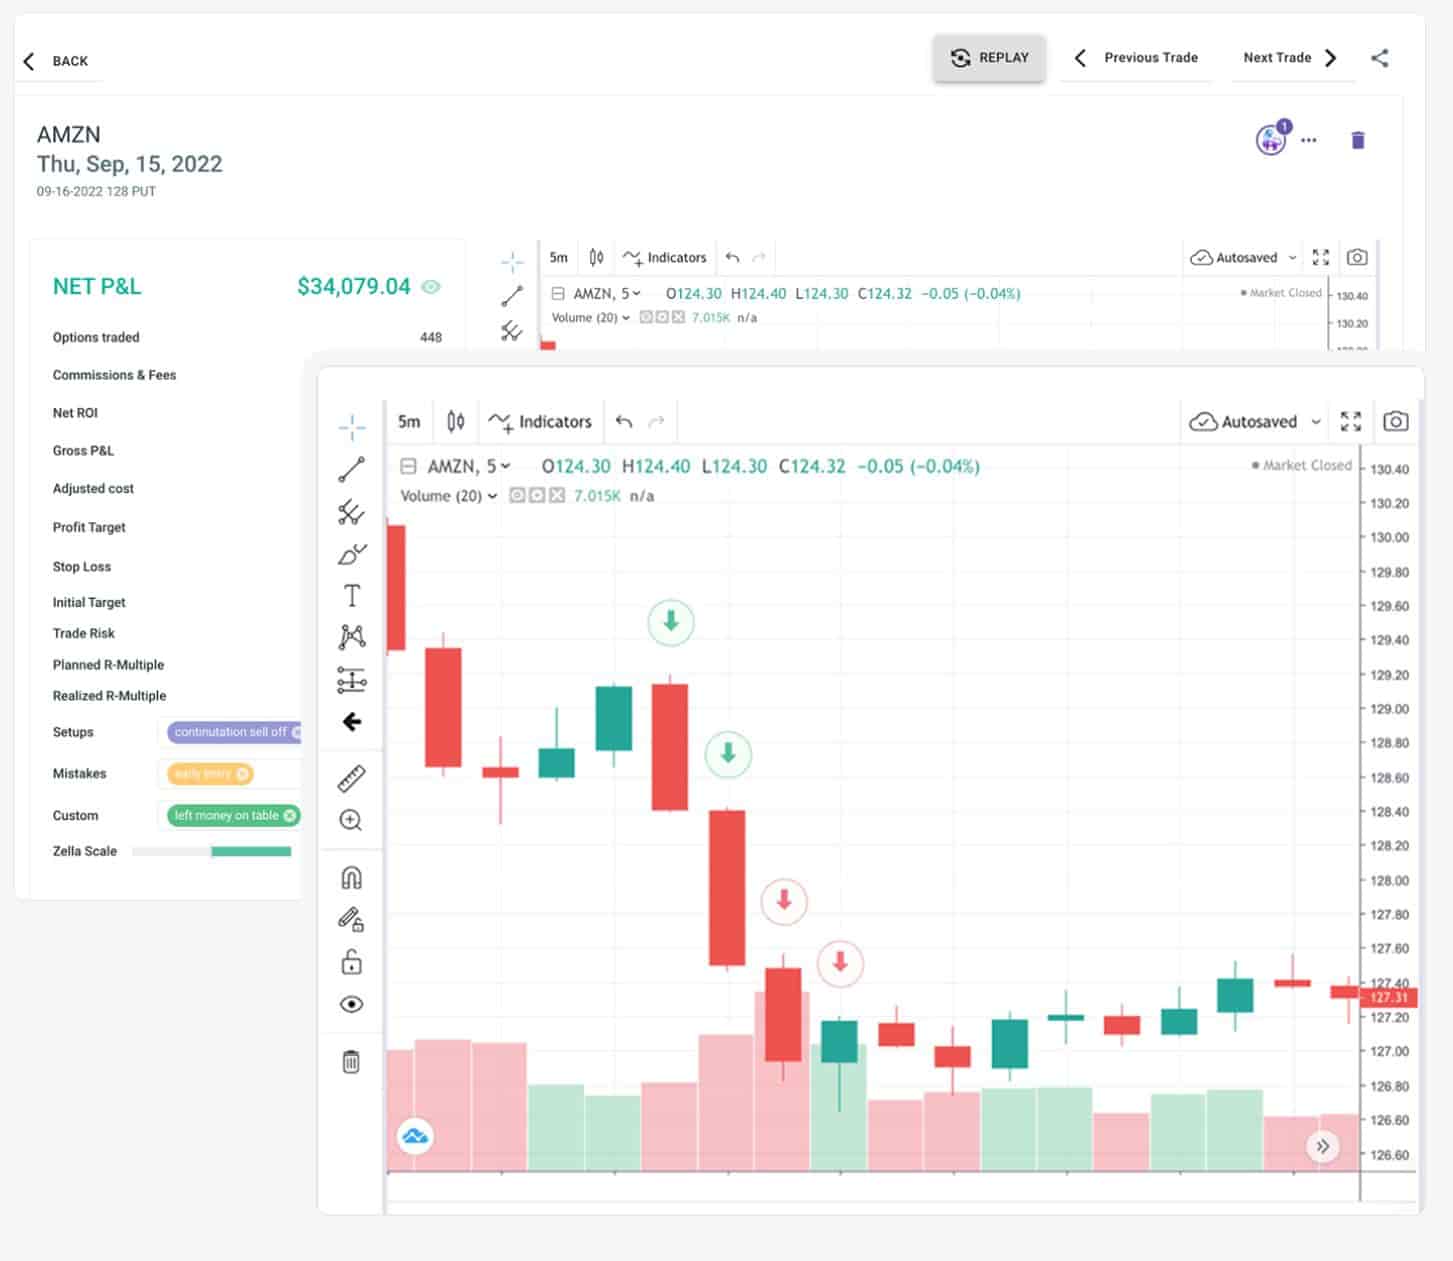
Task: Remove the 'left money on table' tag
Action: pos(289,816)
